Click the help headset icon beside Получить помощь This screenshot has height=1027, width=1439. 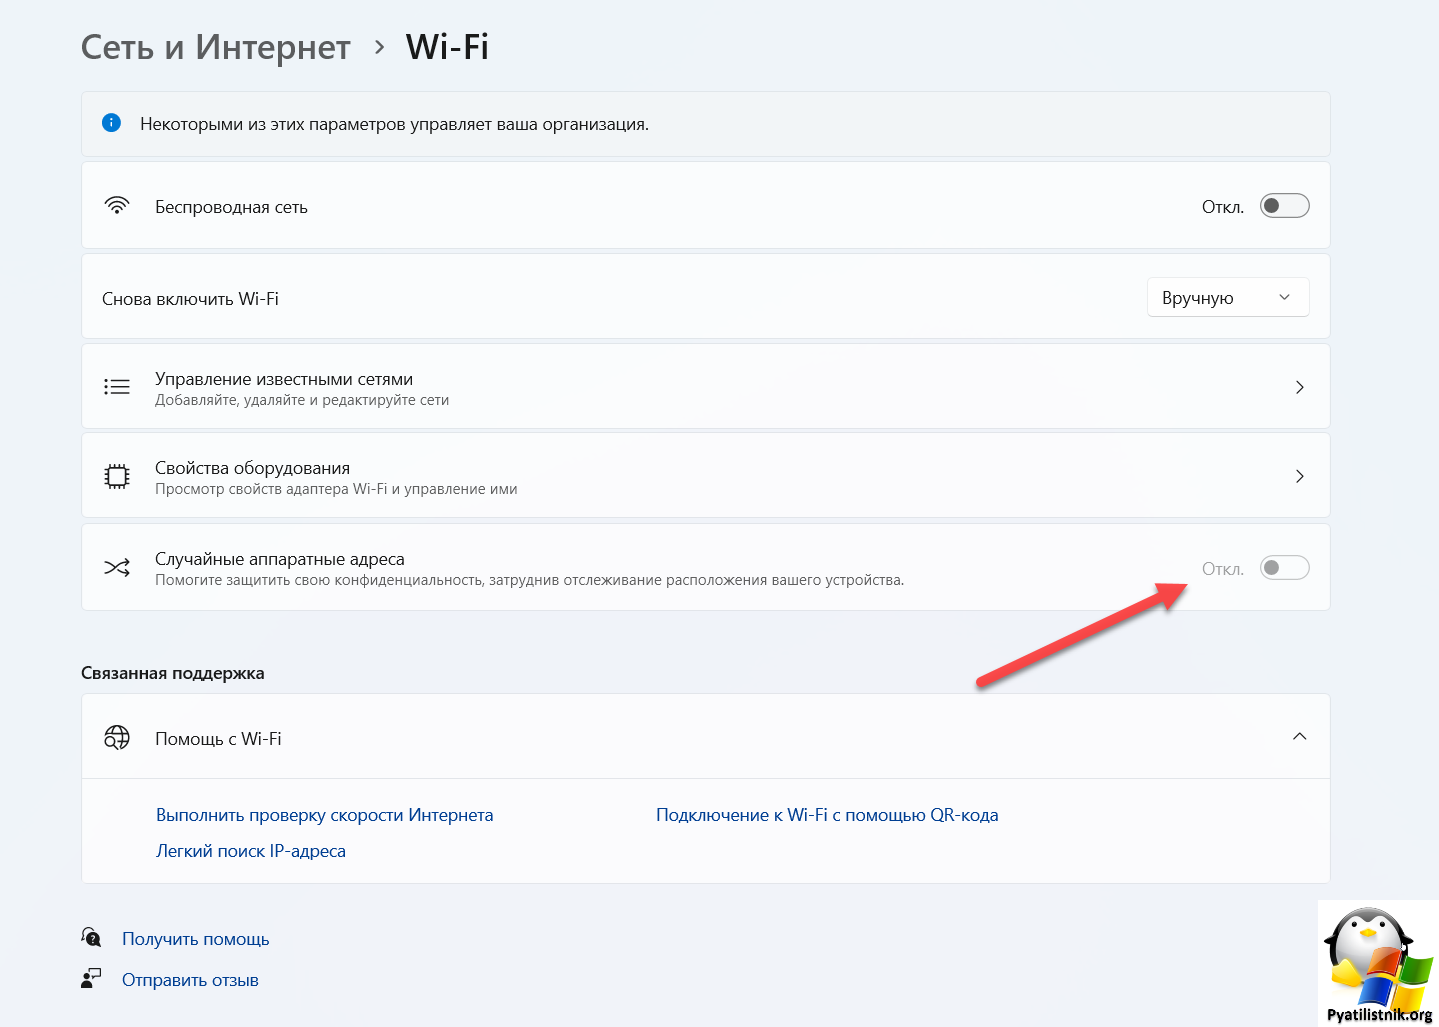click(91, 937)
